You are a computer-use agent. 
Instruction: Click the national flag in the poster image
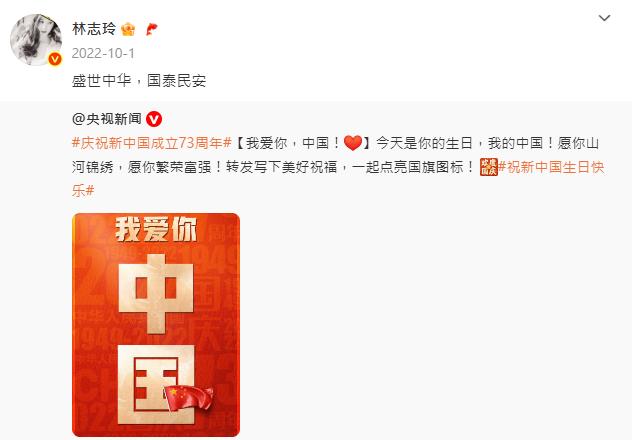(189, 397)
